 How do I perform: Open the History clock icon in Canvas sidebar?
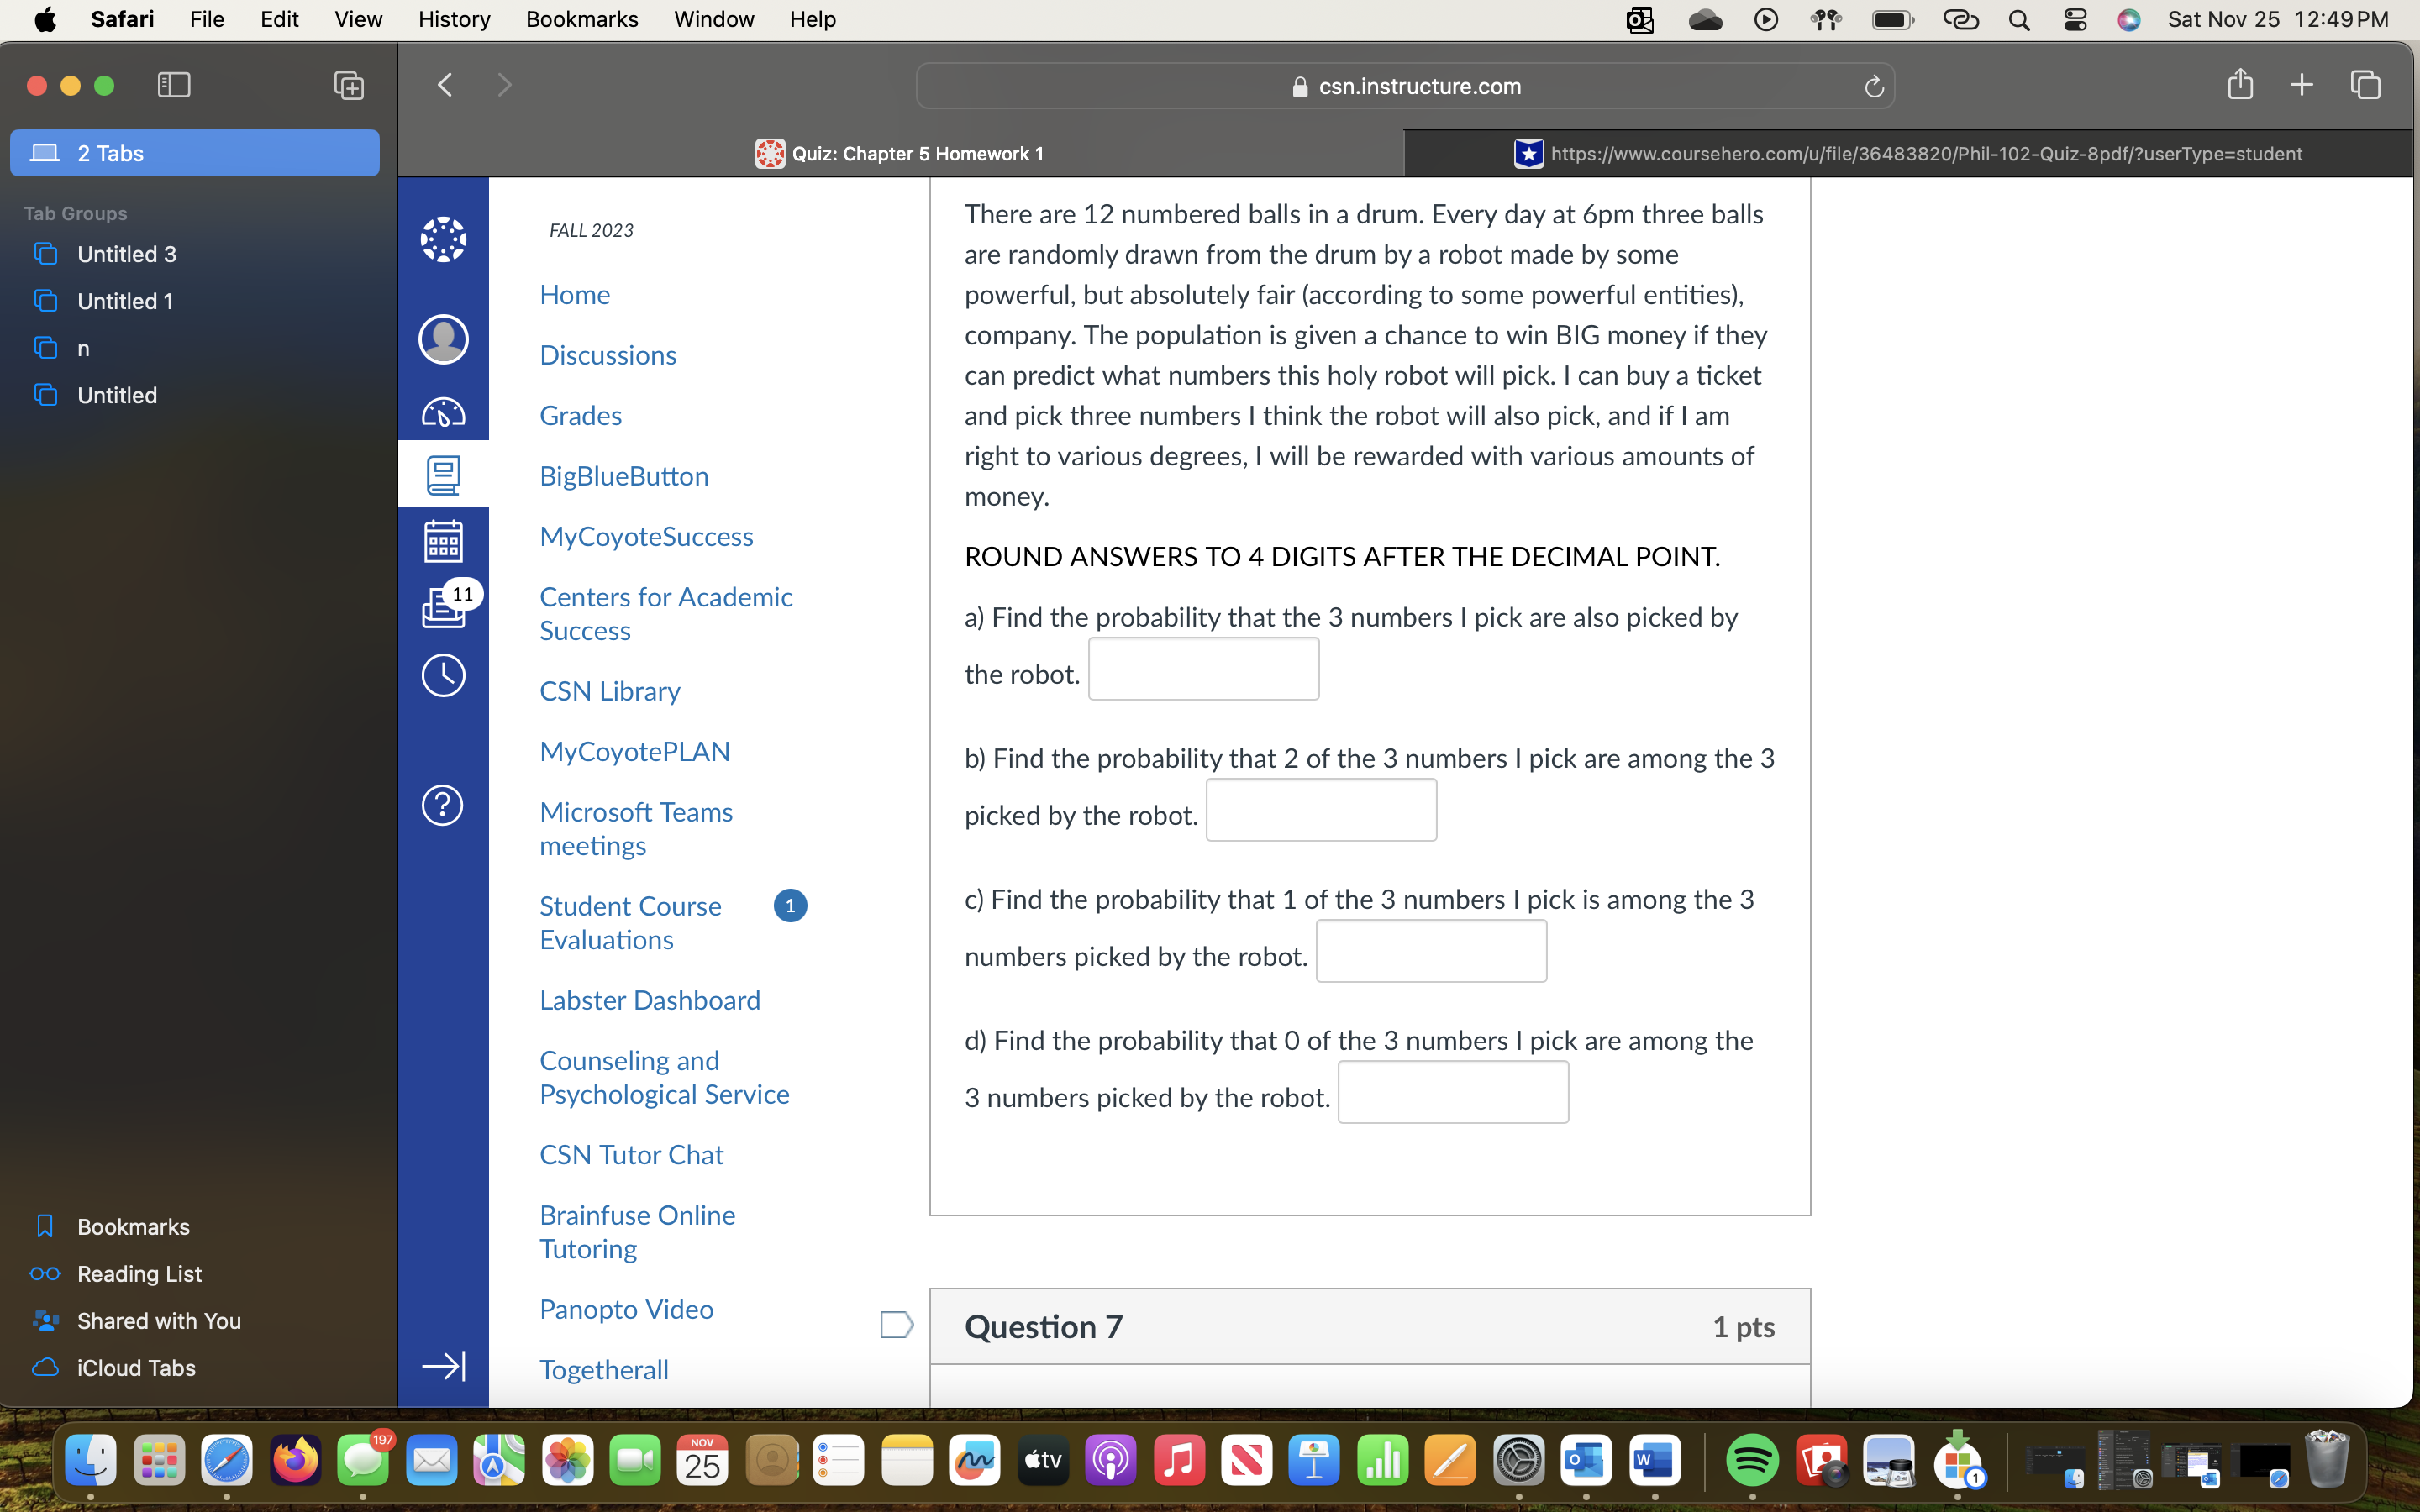443,675
